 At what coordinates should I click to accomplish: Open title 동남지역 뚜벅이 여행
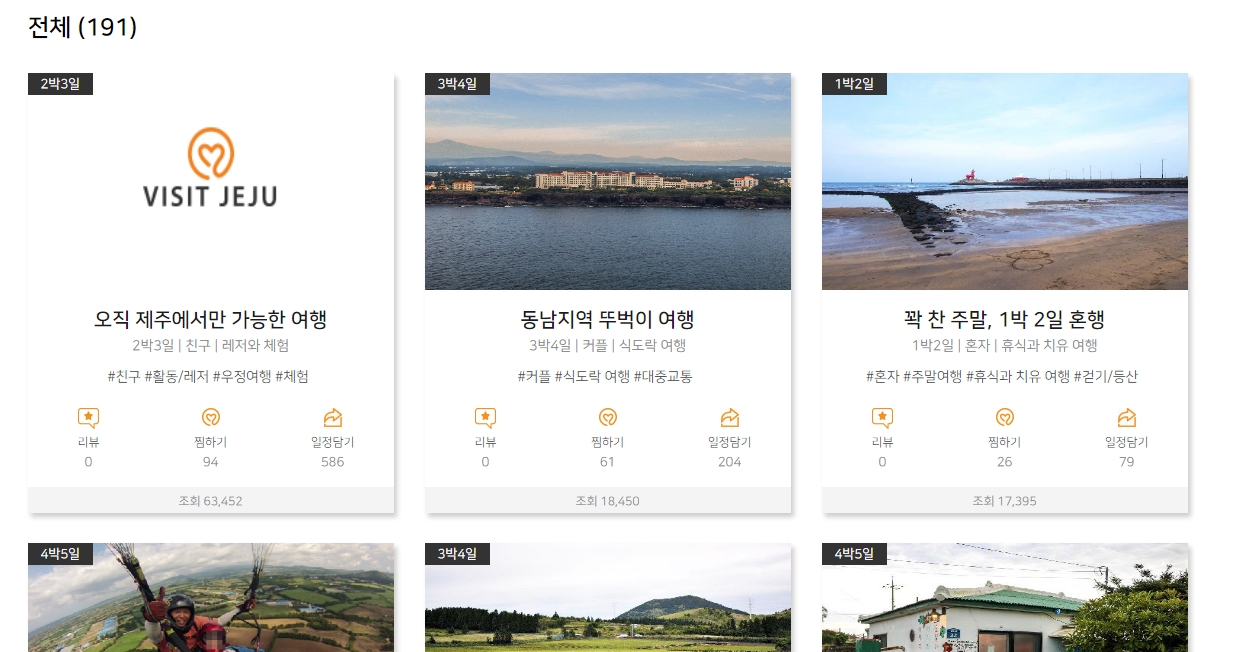point(608,320)
